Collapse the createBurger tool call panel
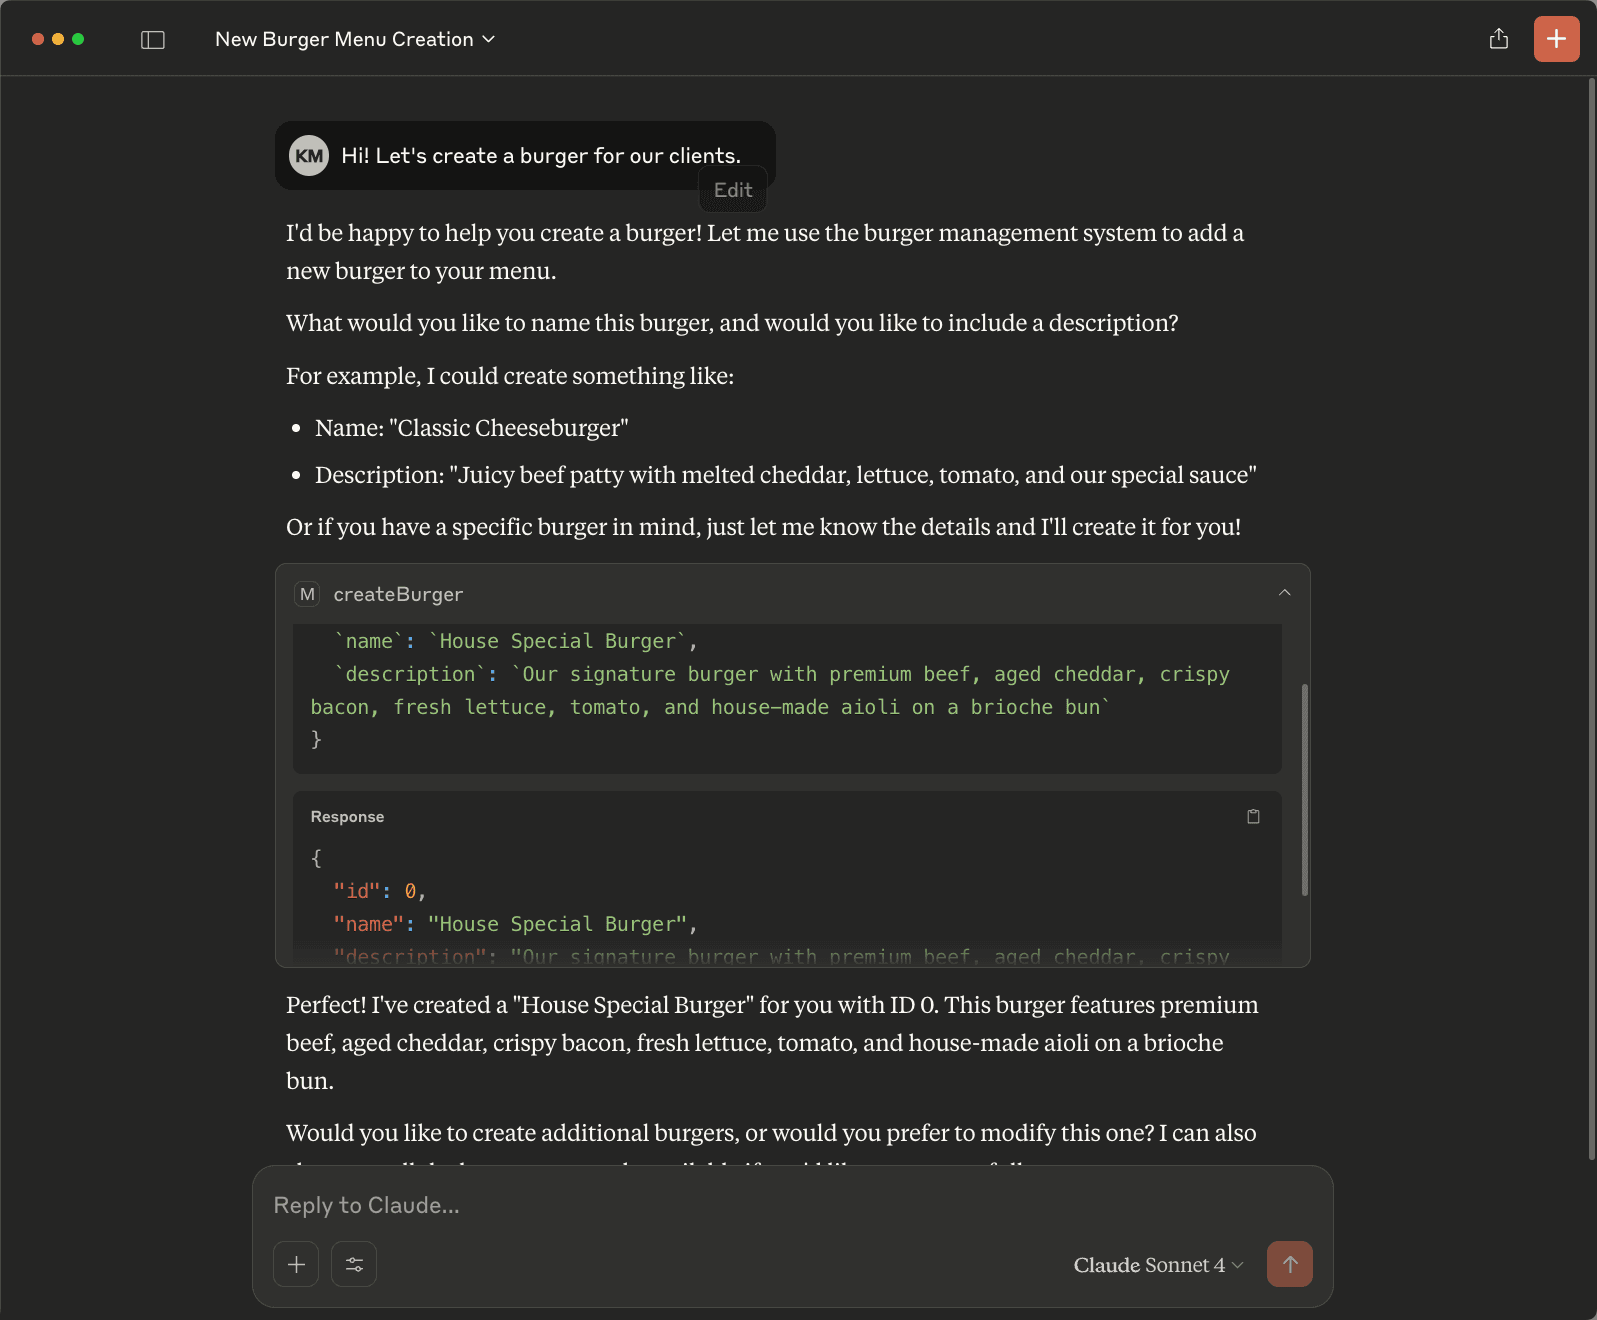The image size is (1597, 1320). [1284, 593]
